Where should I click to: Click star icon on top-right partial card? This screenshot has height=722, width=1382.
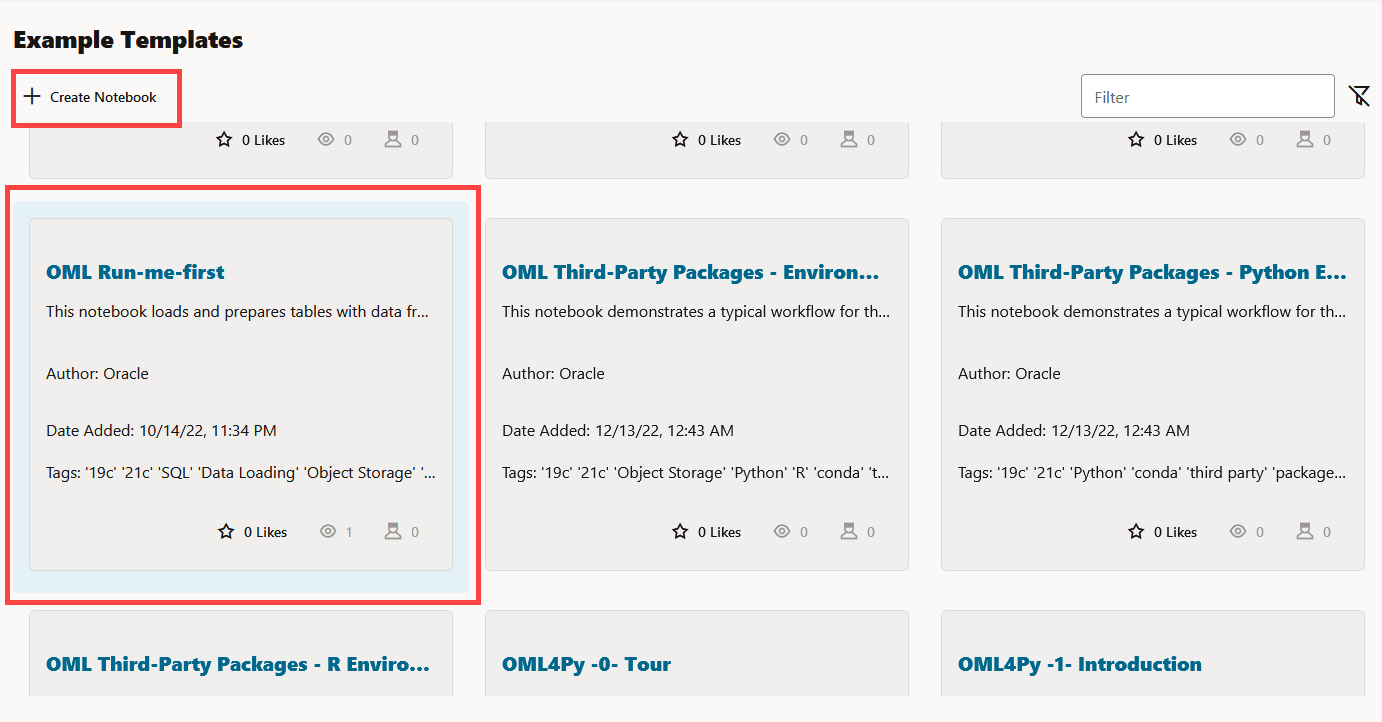coord(1136,140)
